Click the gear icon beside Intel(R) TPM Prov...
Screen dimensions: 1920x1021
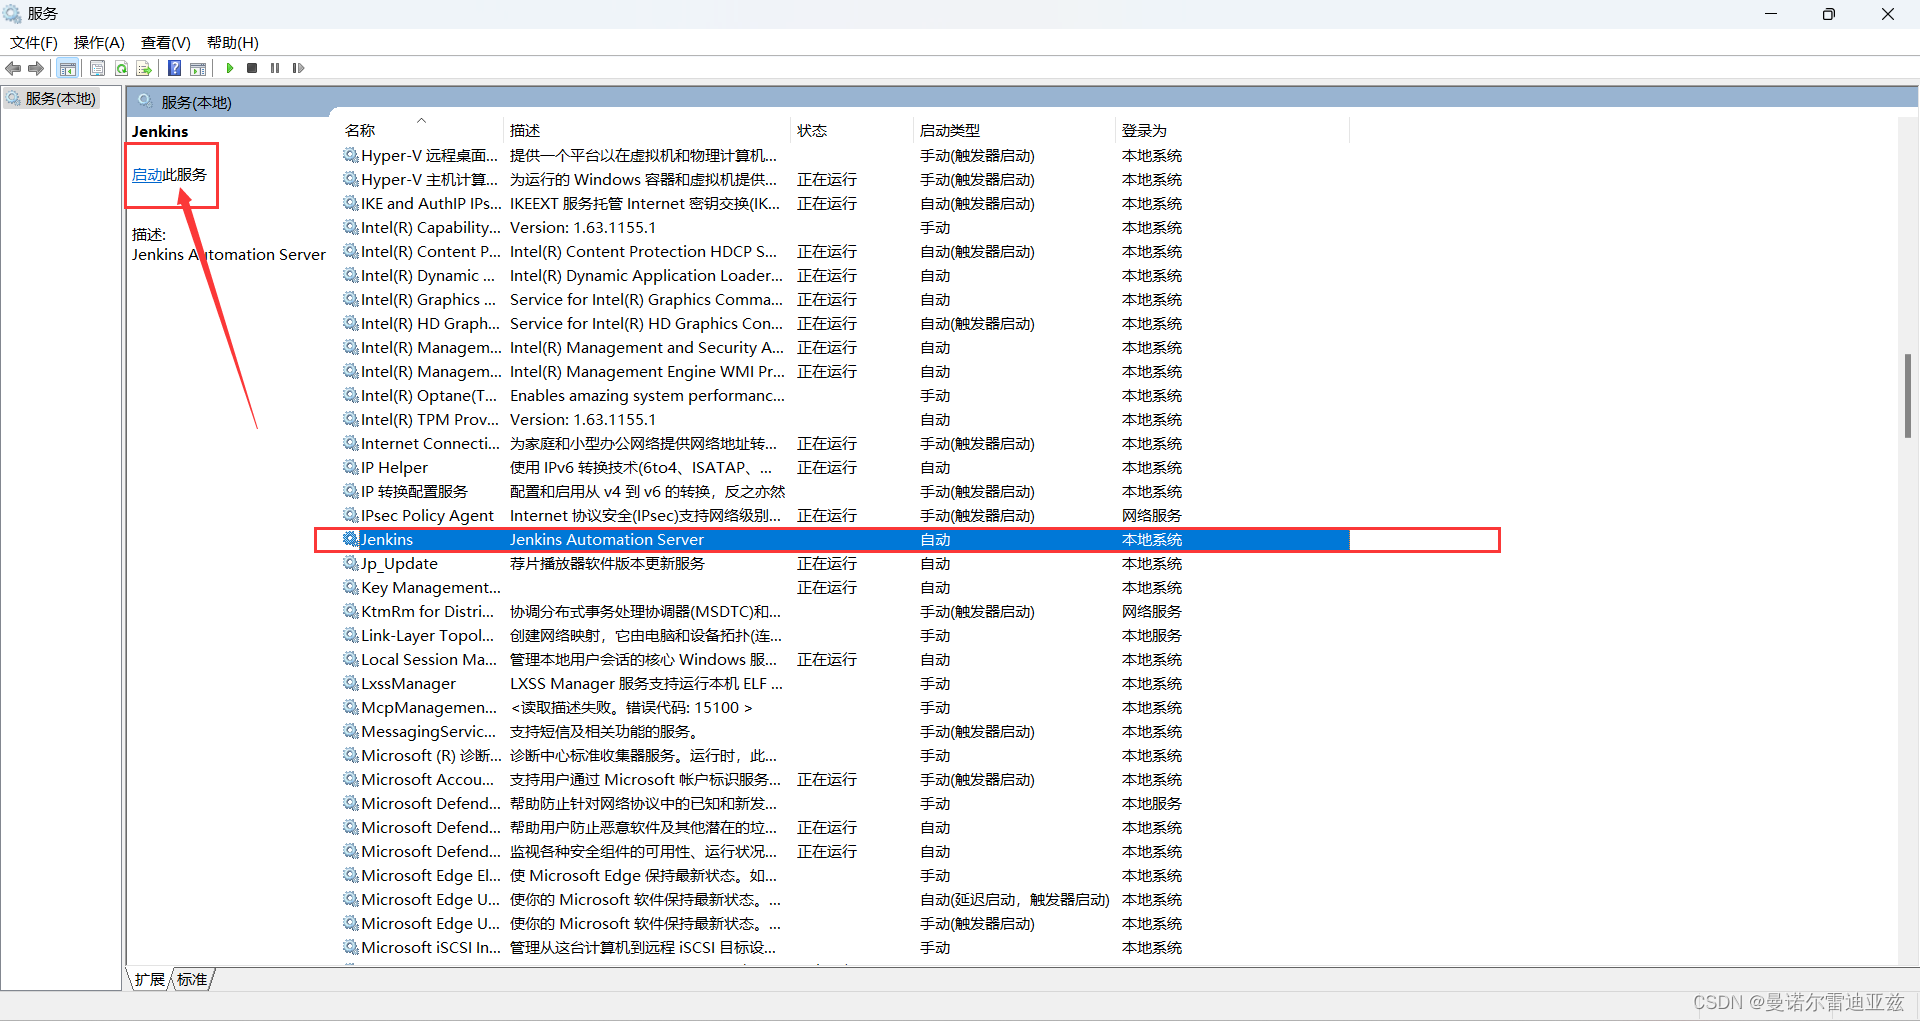pos(351,419)
